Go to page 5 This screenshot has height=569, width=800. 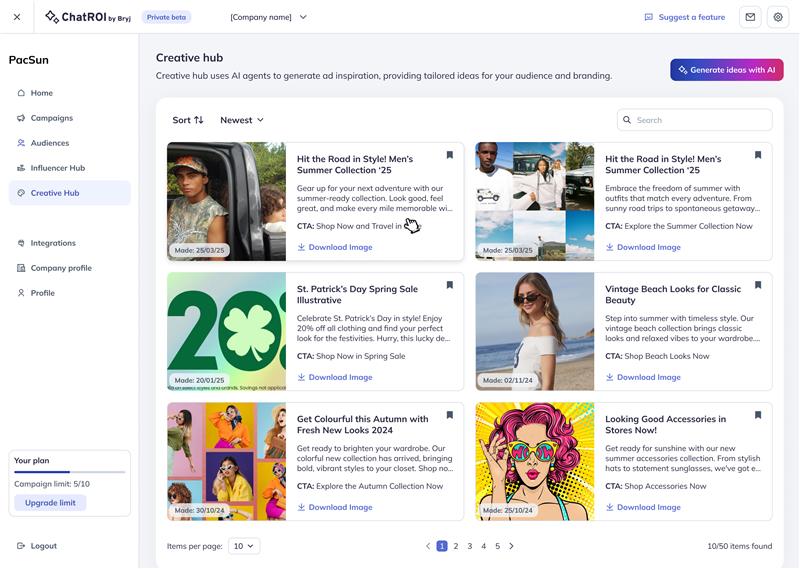[497, 546]
